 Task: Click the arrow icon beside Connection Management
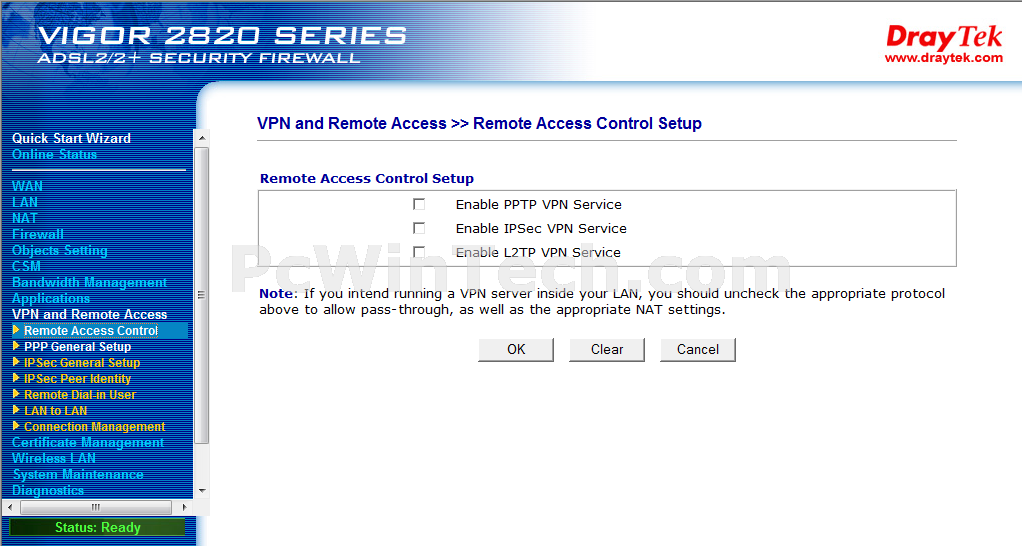click(16, 426)
